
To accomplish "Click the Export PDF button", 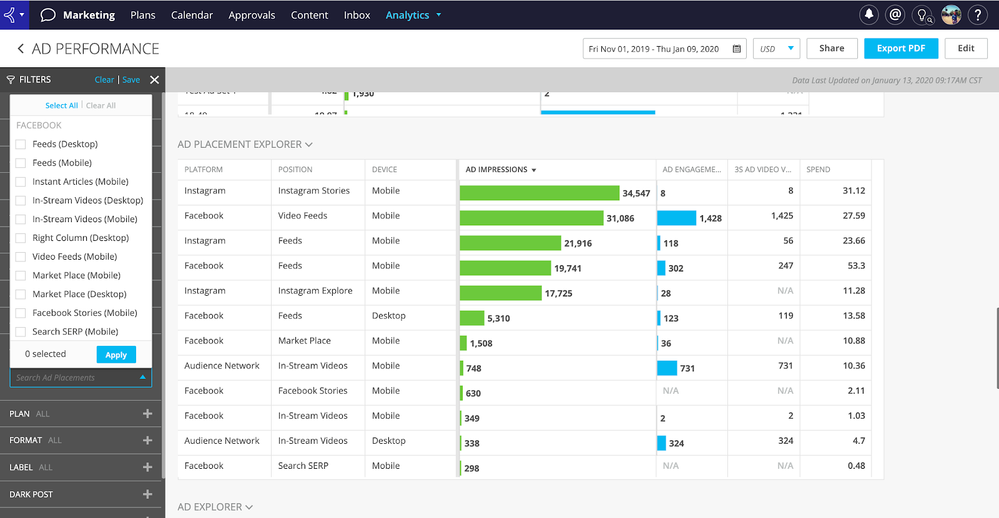I will (x=901, y=48).
